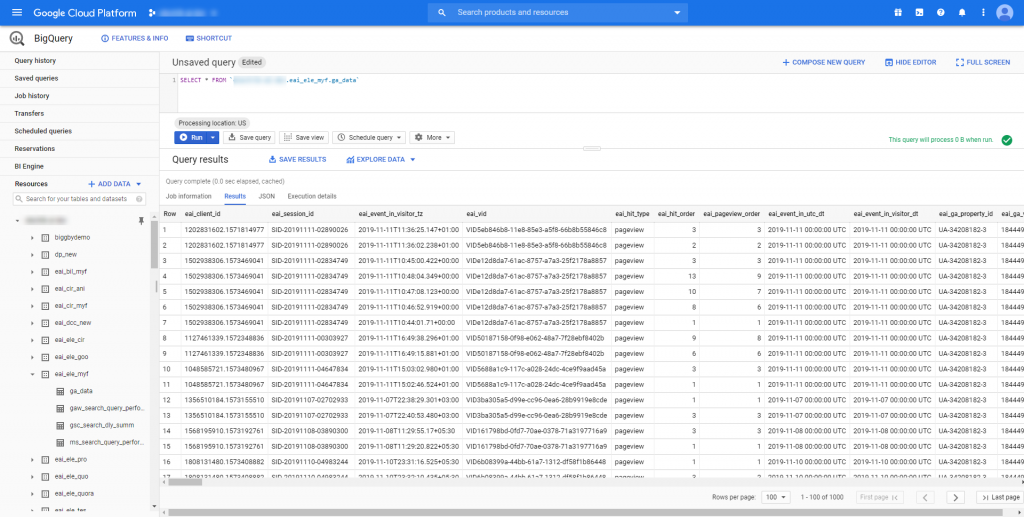
Task: Open the More options dropdown
Action: [432, 138]
